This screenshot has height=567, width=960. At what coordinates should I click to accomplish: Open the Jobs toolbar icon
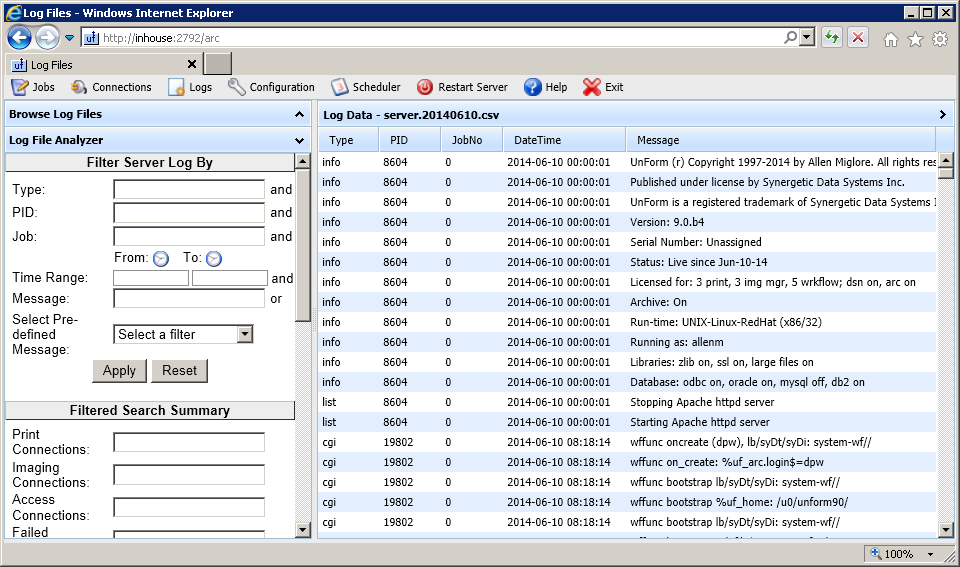tap(19, 87)
